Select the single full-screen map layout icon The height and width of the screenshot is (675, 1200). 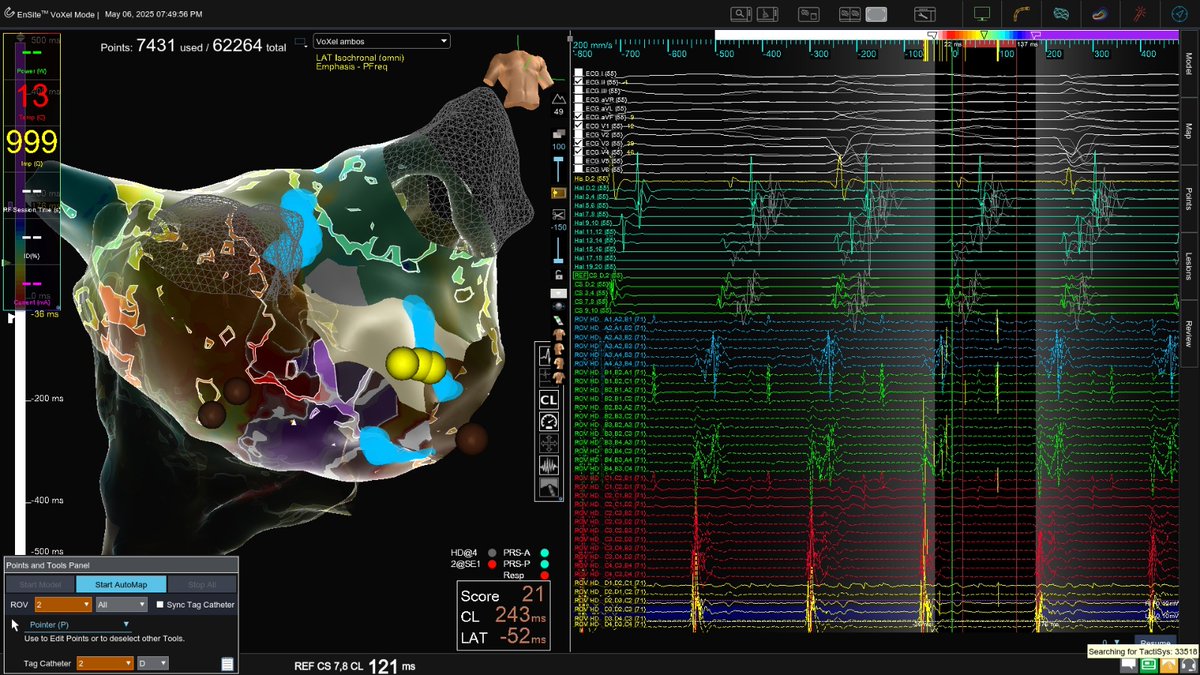tap(876, 14)
